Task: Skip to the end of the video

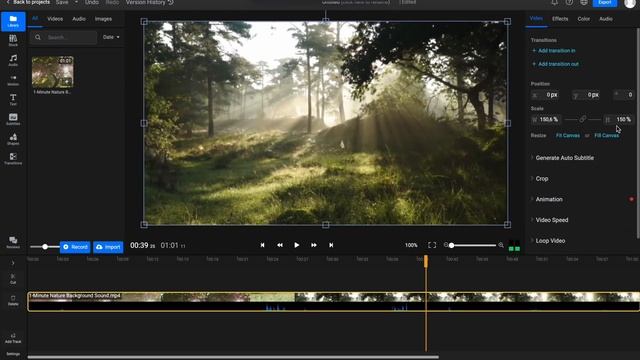Action: coord(331,245)
